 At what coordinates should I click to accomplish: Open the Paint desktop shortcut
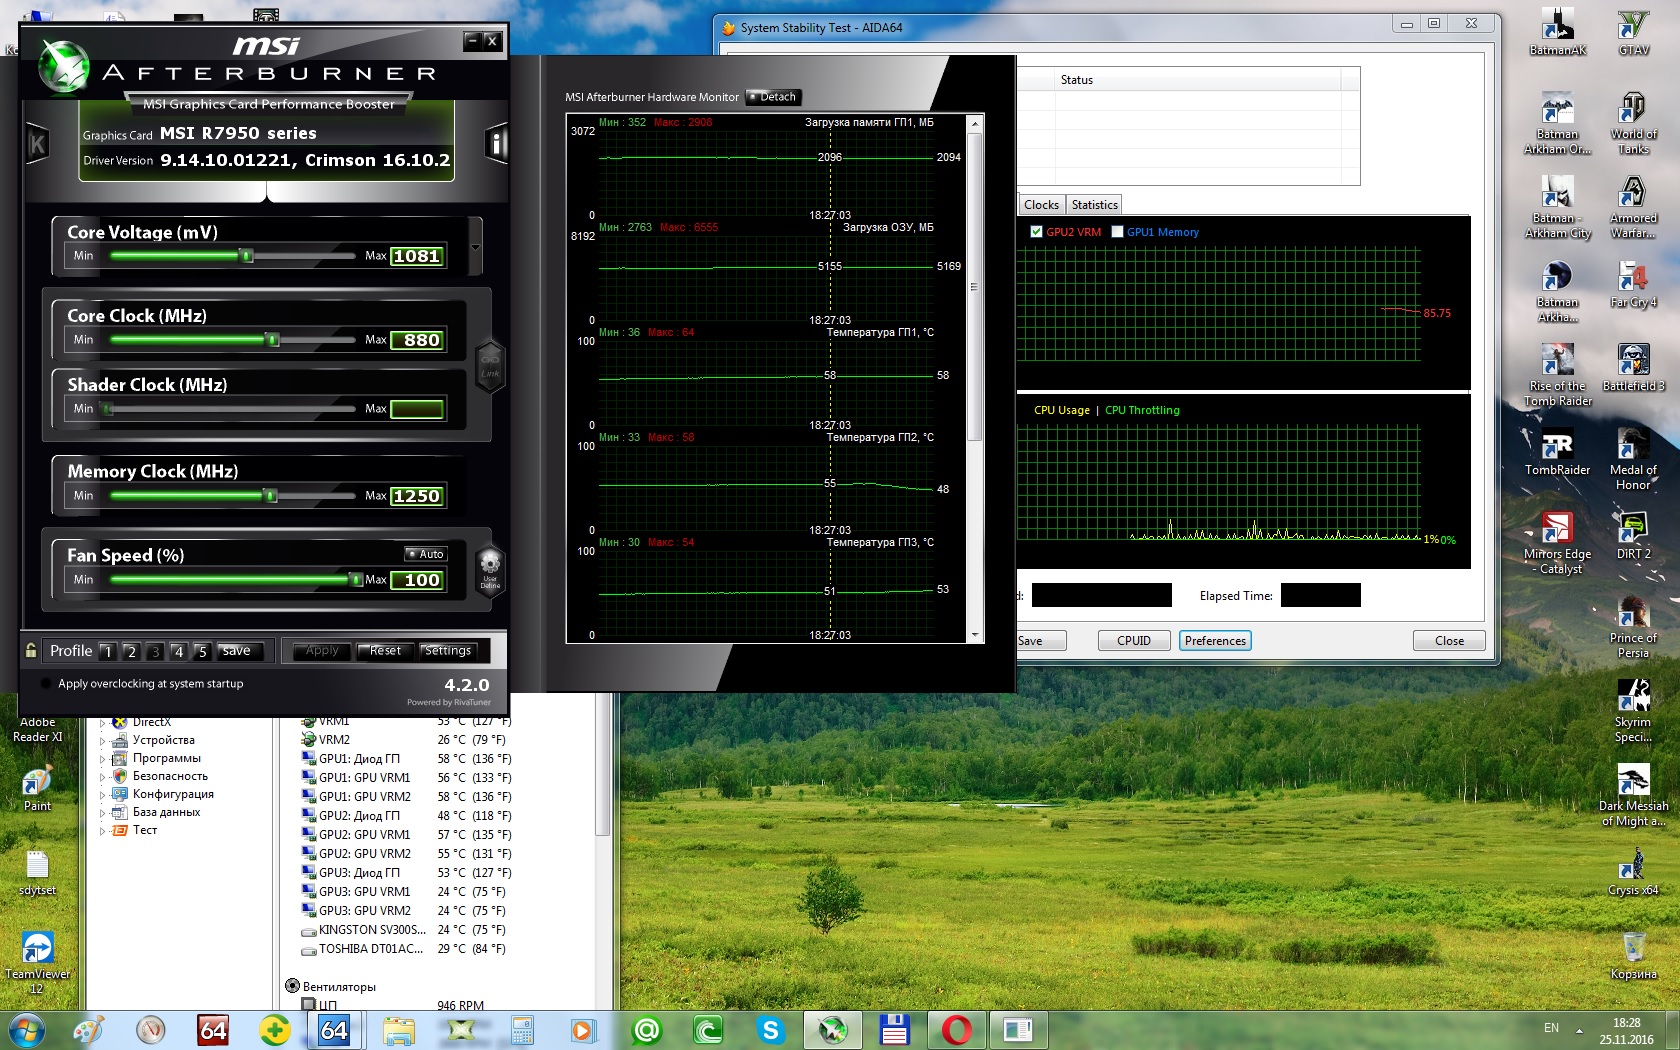(x=37, y=789)
